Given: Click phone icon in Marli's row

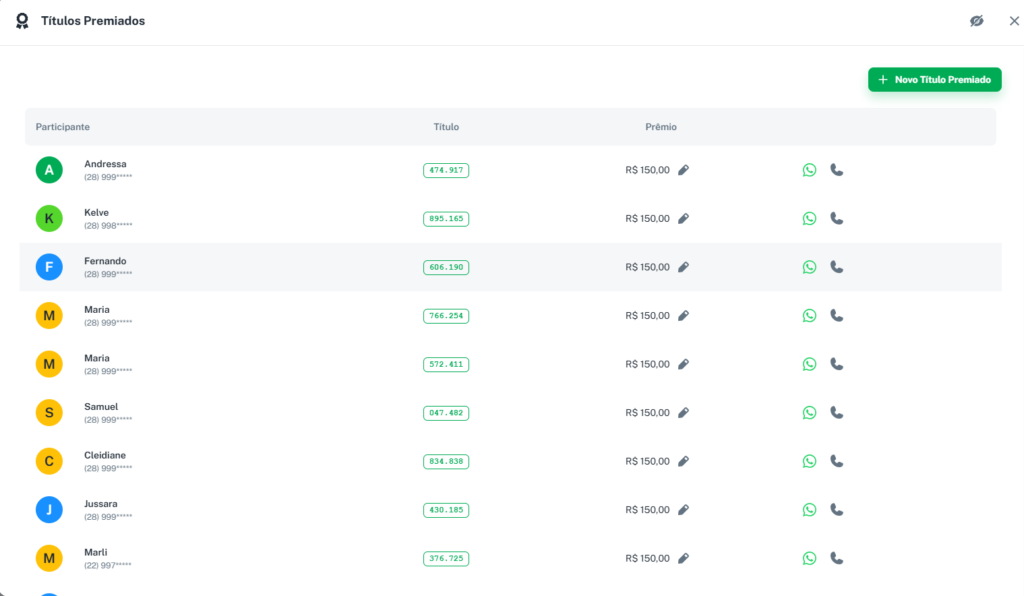Looking at the screenshot, I should tap(837, 558).
